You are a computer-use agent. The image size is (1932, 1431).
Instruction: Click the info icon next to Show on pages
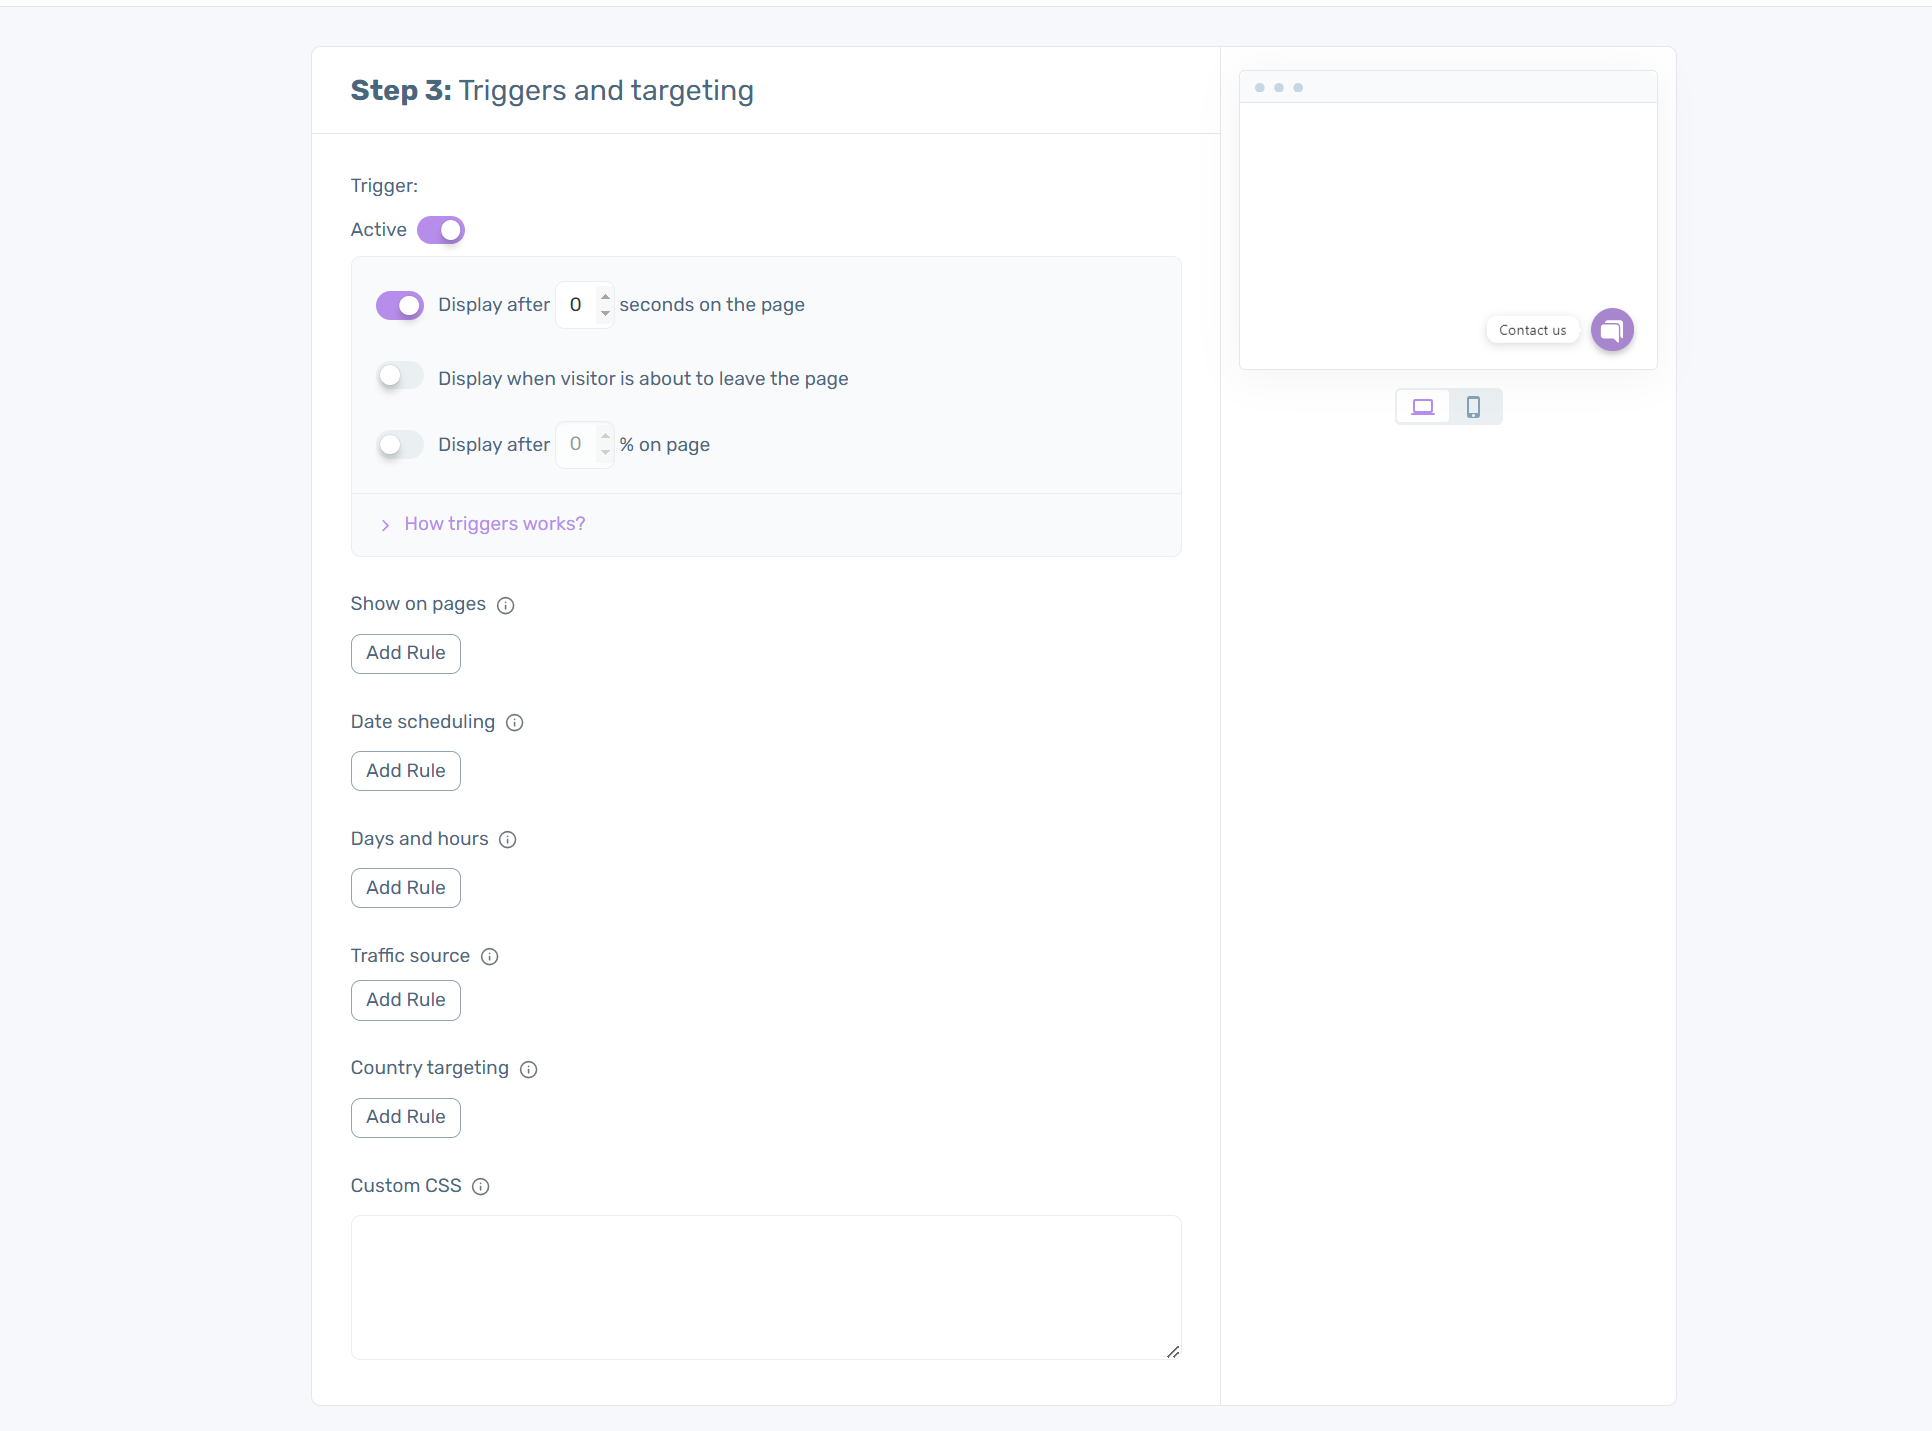click(x=505, y=606)
